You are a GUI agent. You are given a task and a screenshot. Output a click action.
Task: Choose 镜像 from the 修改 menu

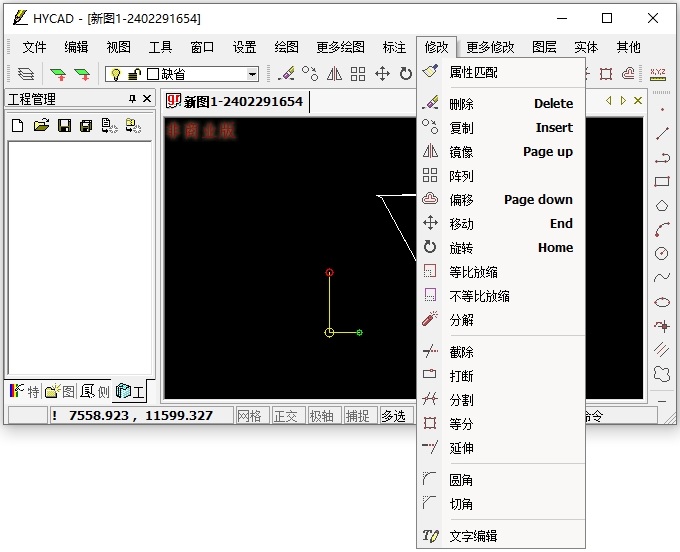click(461, 152)
